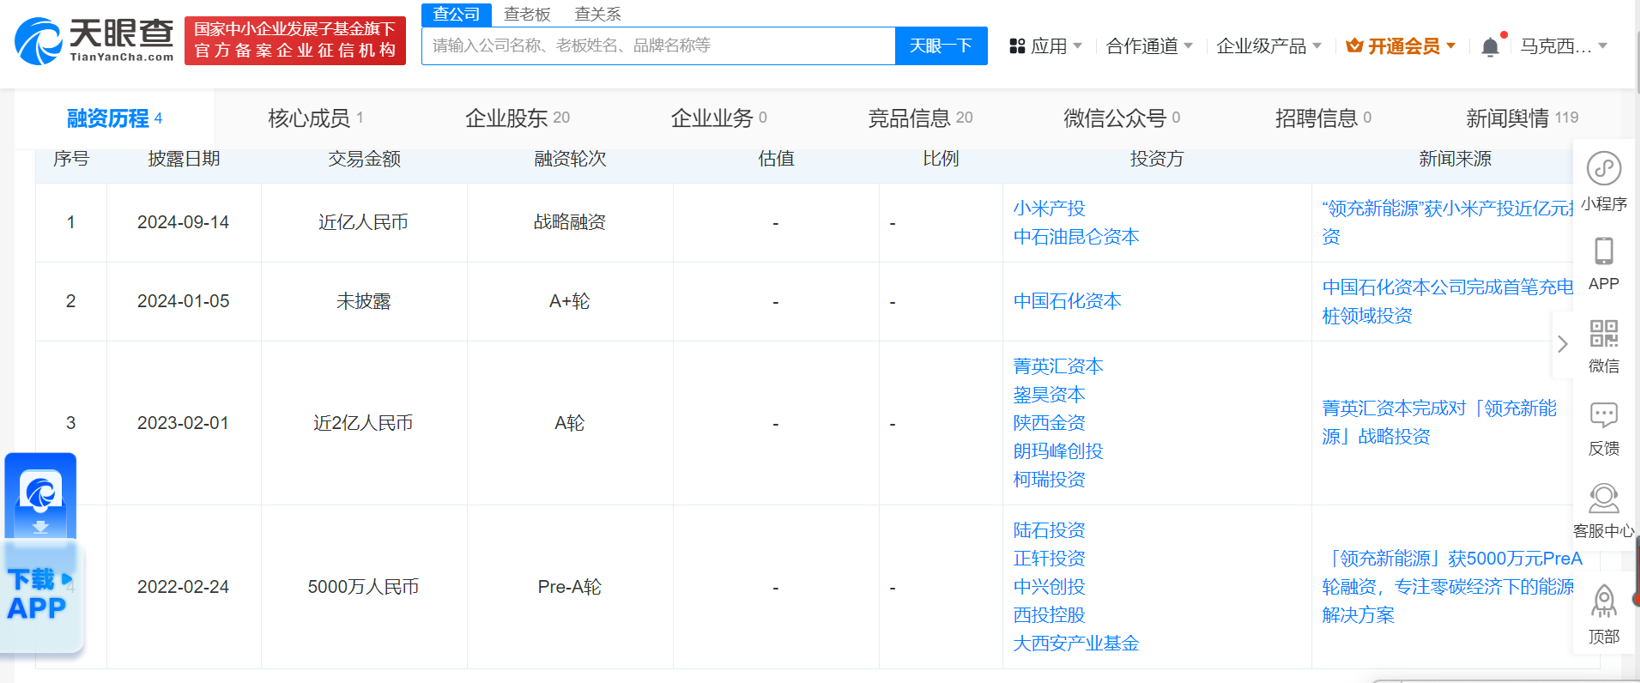Open news 菁英汇资本完成对领充新能源战略投资

pos(1439,422)
